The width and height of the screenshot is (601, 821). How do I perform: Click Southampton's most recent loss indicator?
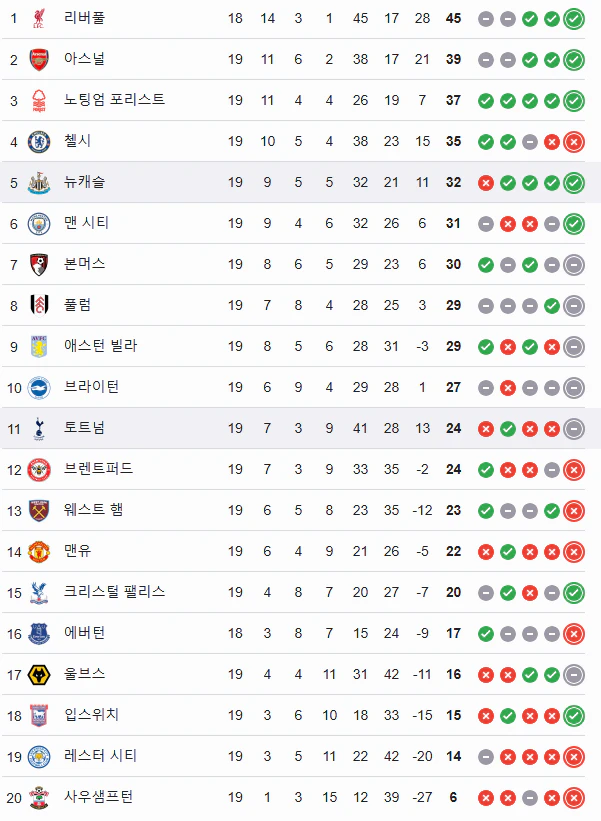[574, 798]
